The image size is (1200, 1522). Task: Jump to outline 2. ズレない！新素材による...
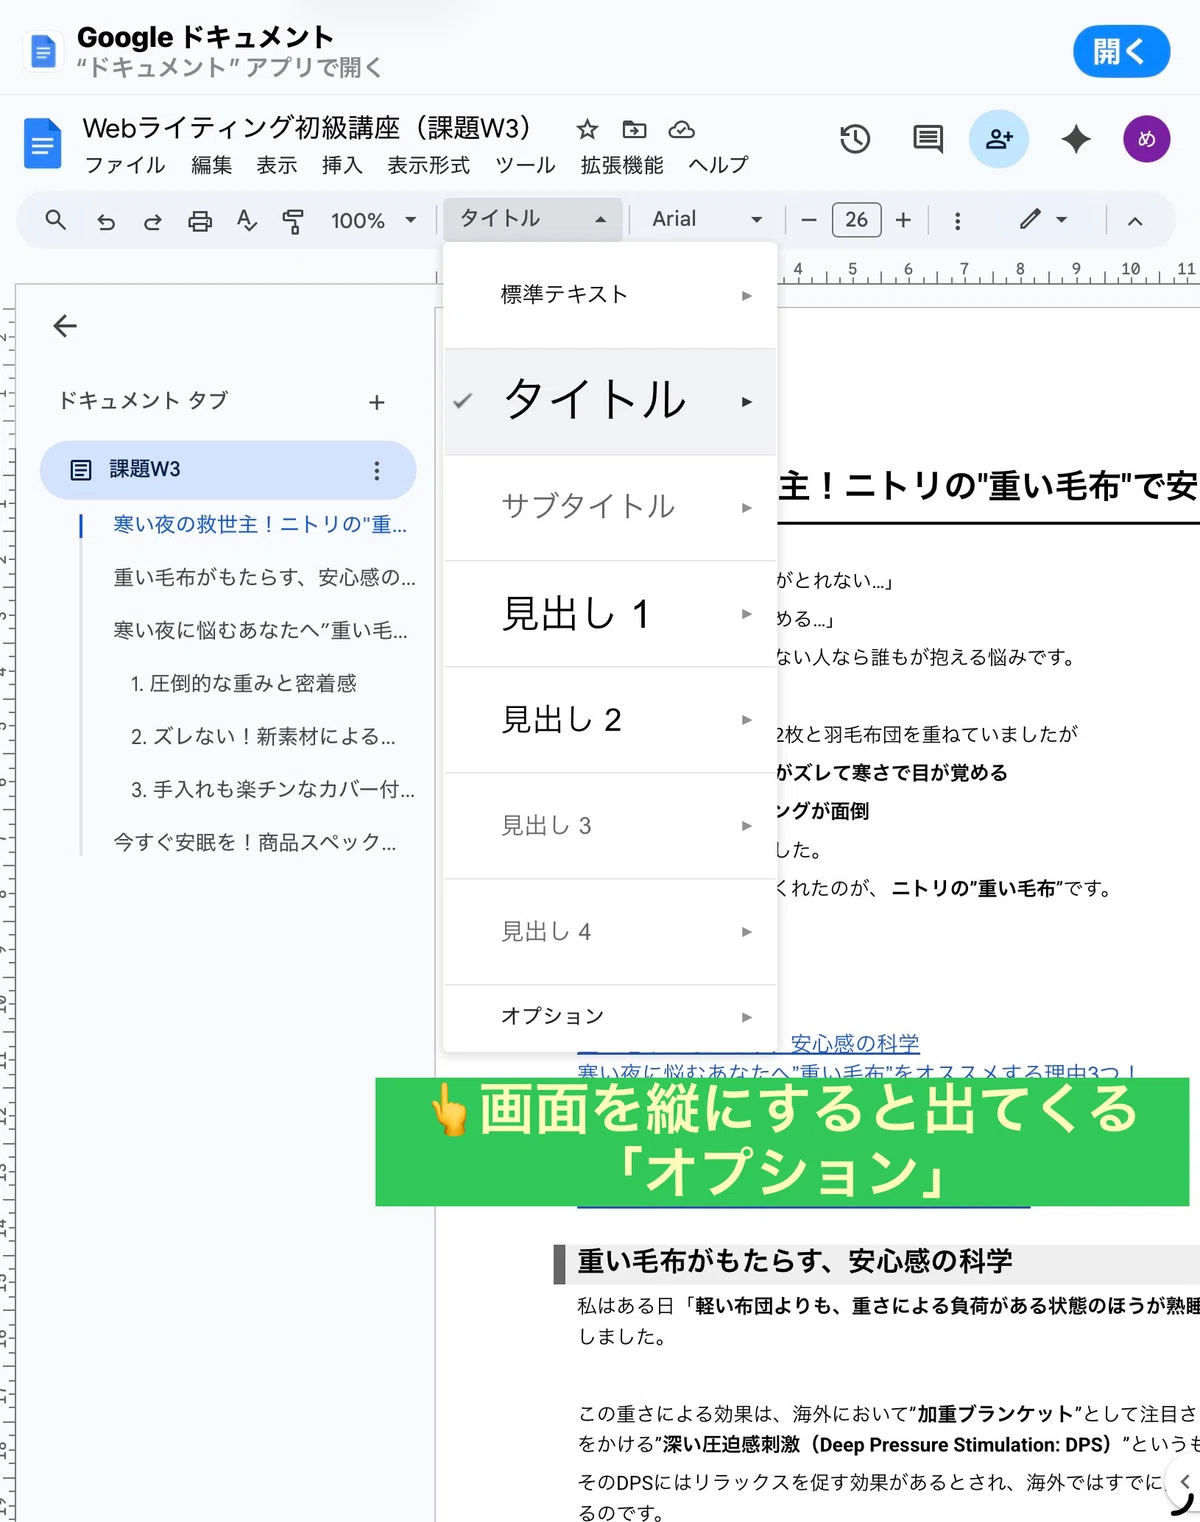pos(263,736)
